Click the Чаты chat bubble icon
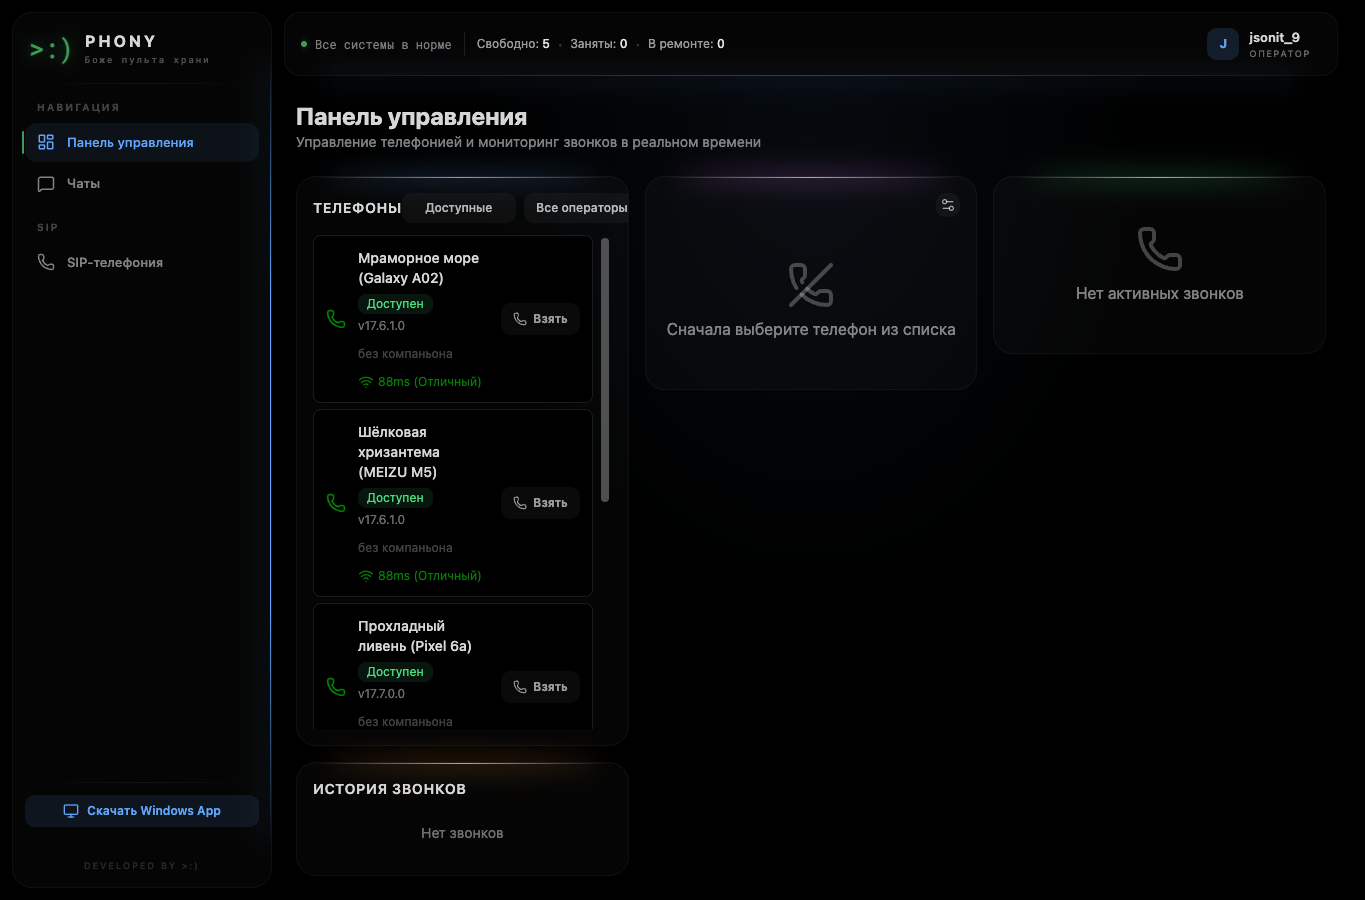The height and width of the screenshot is (900, 1365). [46, 184]
